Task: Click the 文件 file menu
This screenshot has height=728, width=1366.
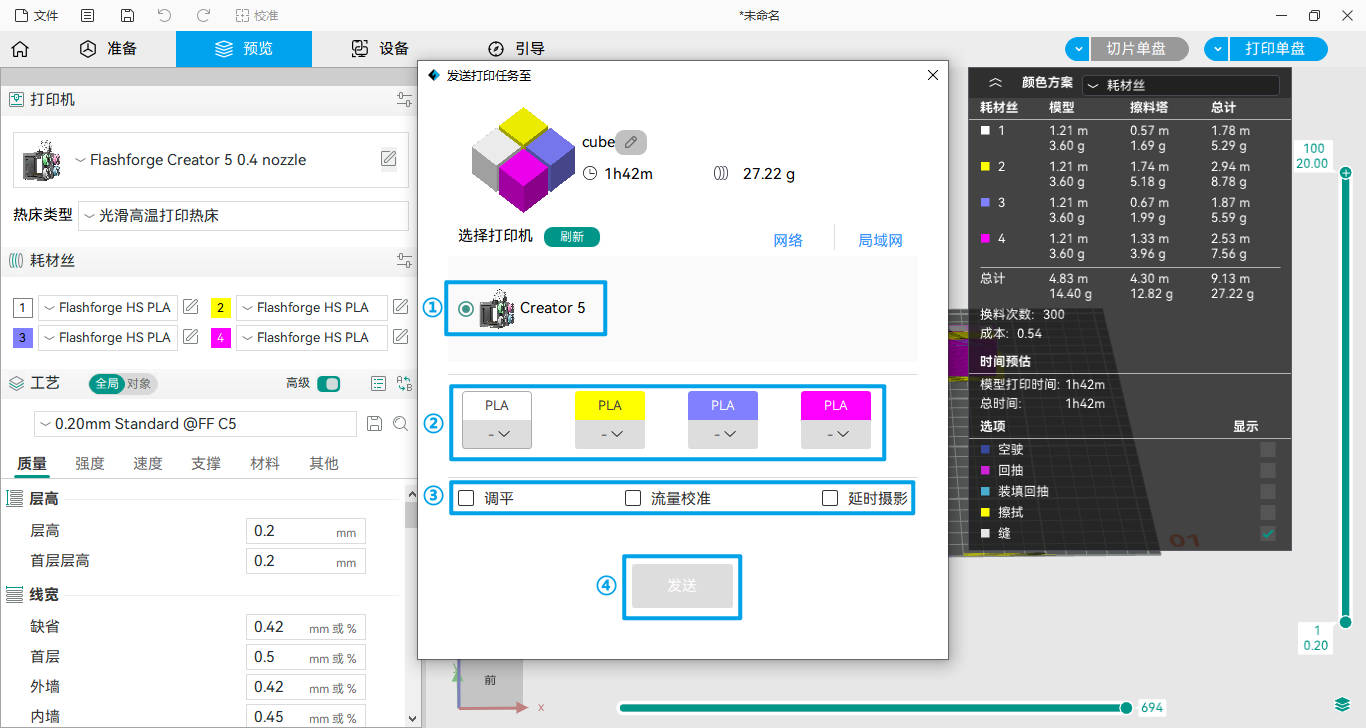Action: coord(36,16)
